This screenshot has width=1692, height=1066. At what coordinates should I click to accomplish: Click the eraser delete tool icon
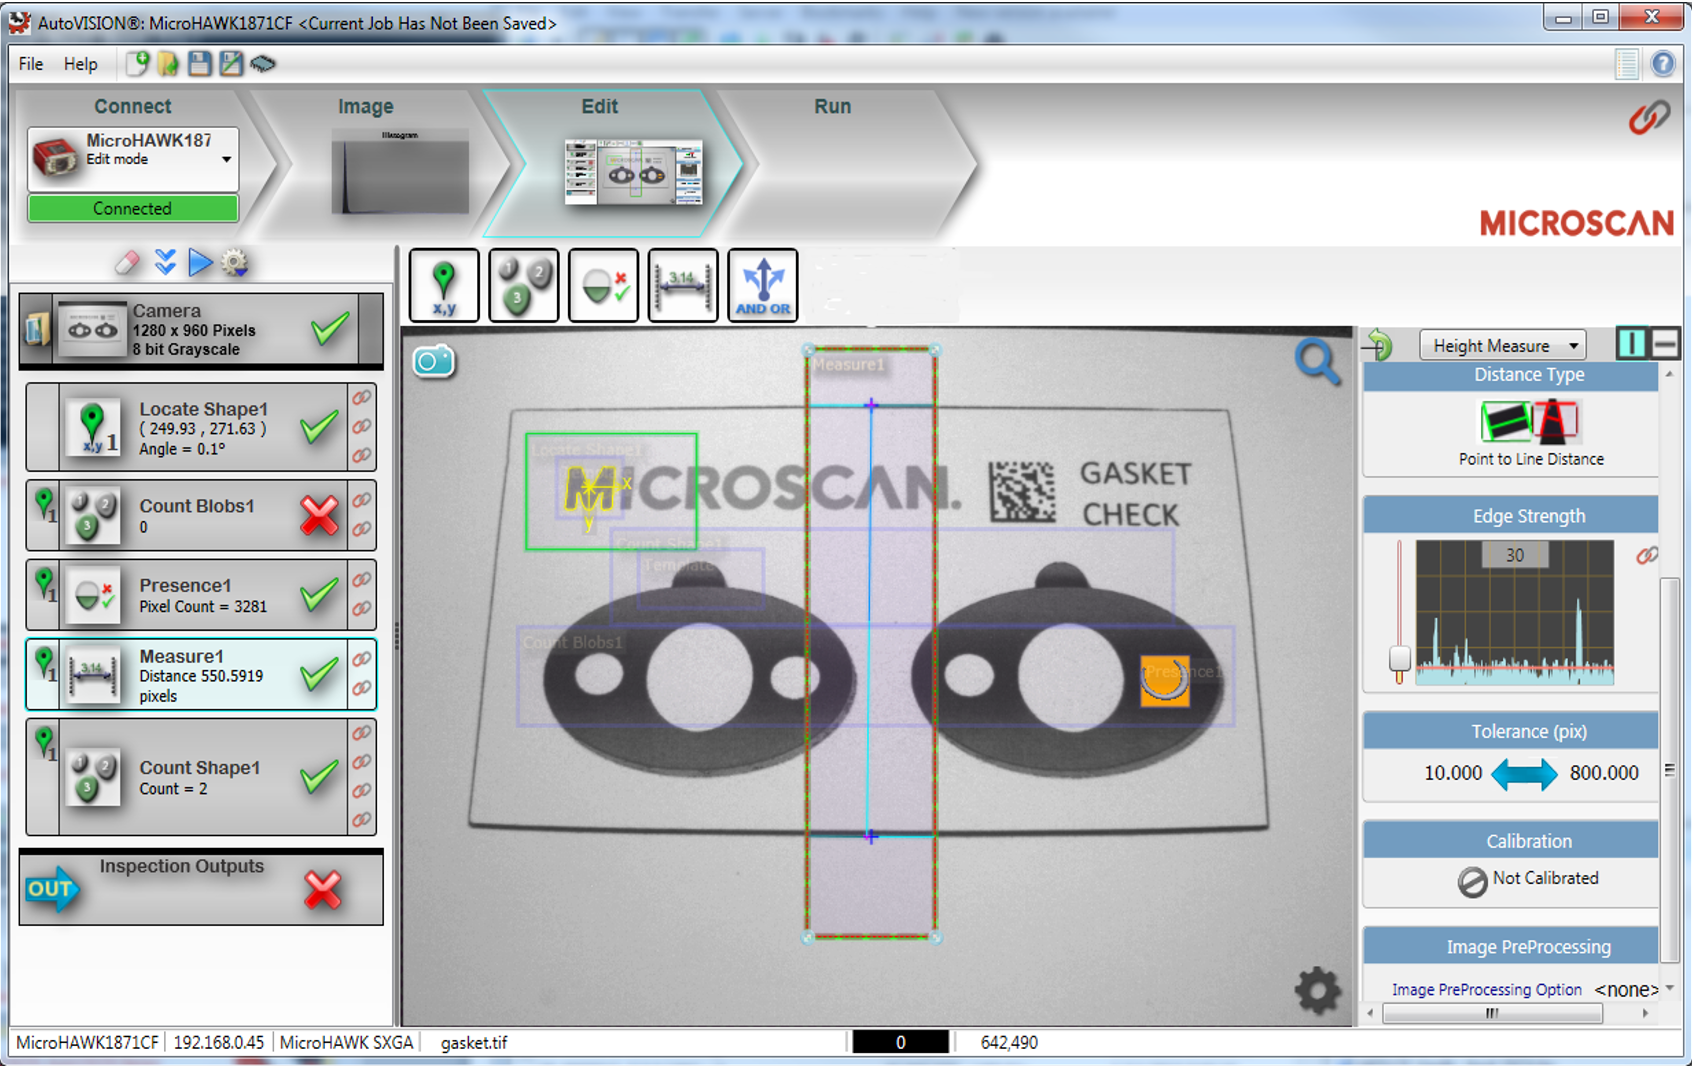point(127,263)
